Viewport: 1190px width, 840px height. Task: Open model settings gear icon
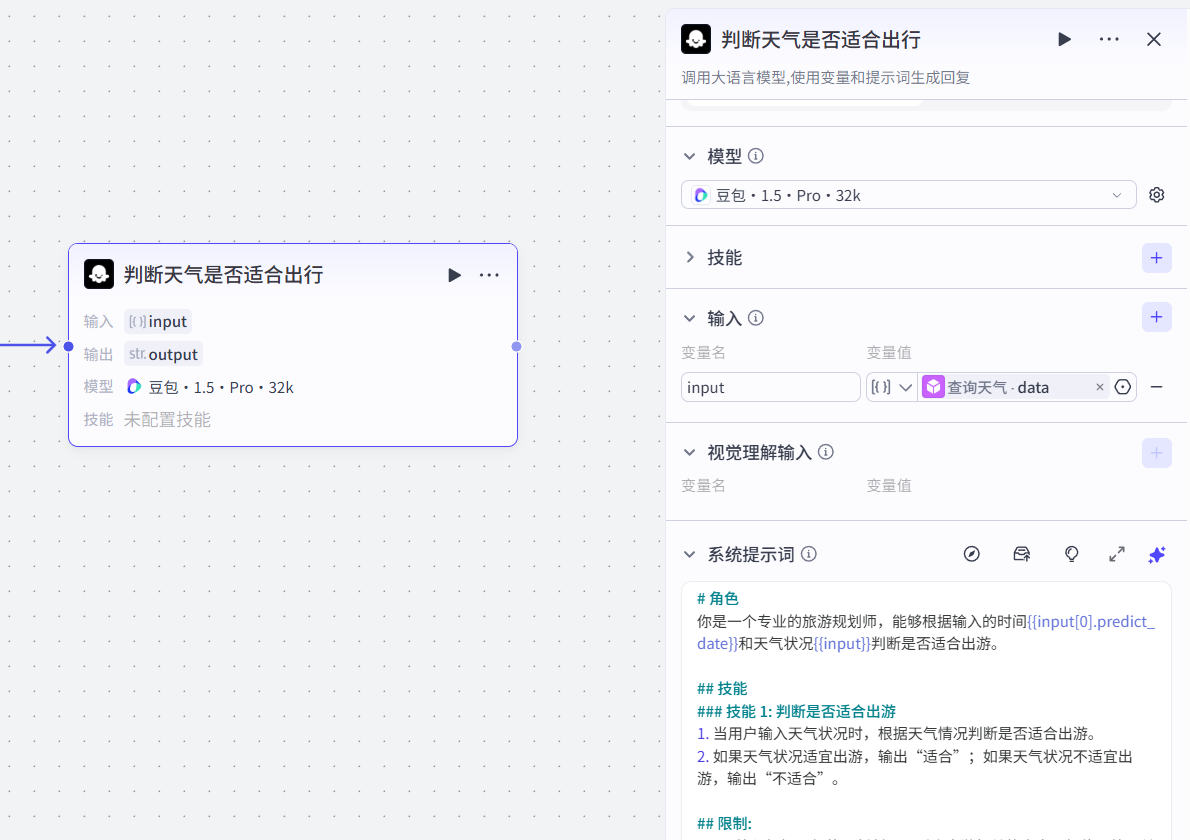click(x=1157, y=195)
